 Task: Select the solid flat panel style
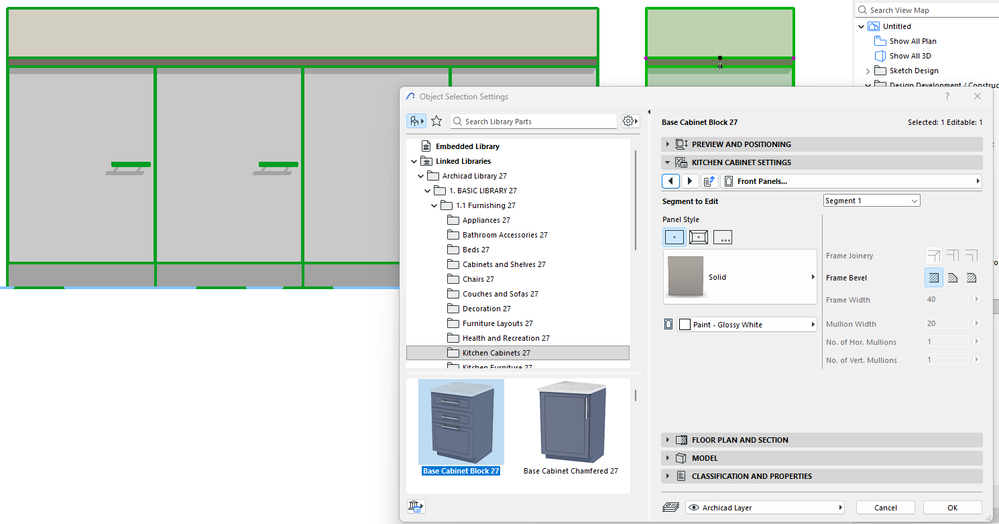click(674, 237)
